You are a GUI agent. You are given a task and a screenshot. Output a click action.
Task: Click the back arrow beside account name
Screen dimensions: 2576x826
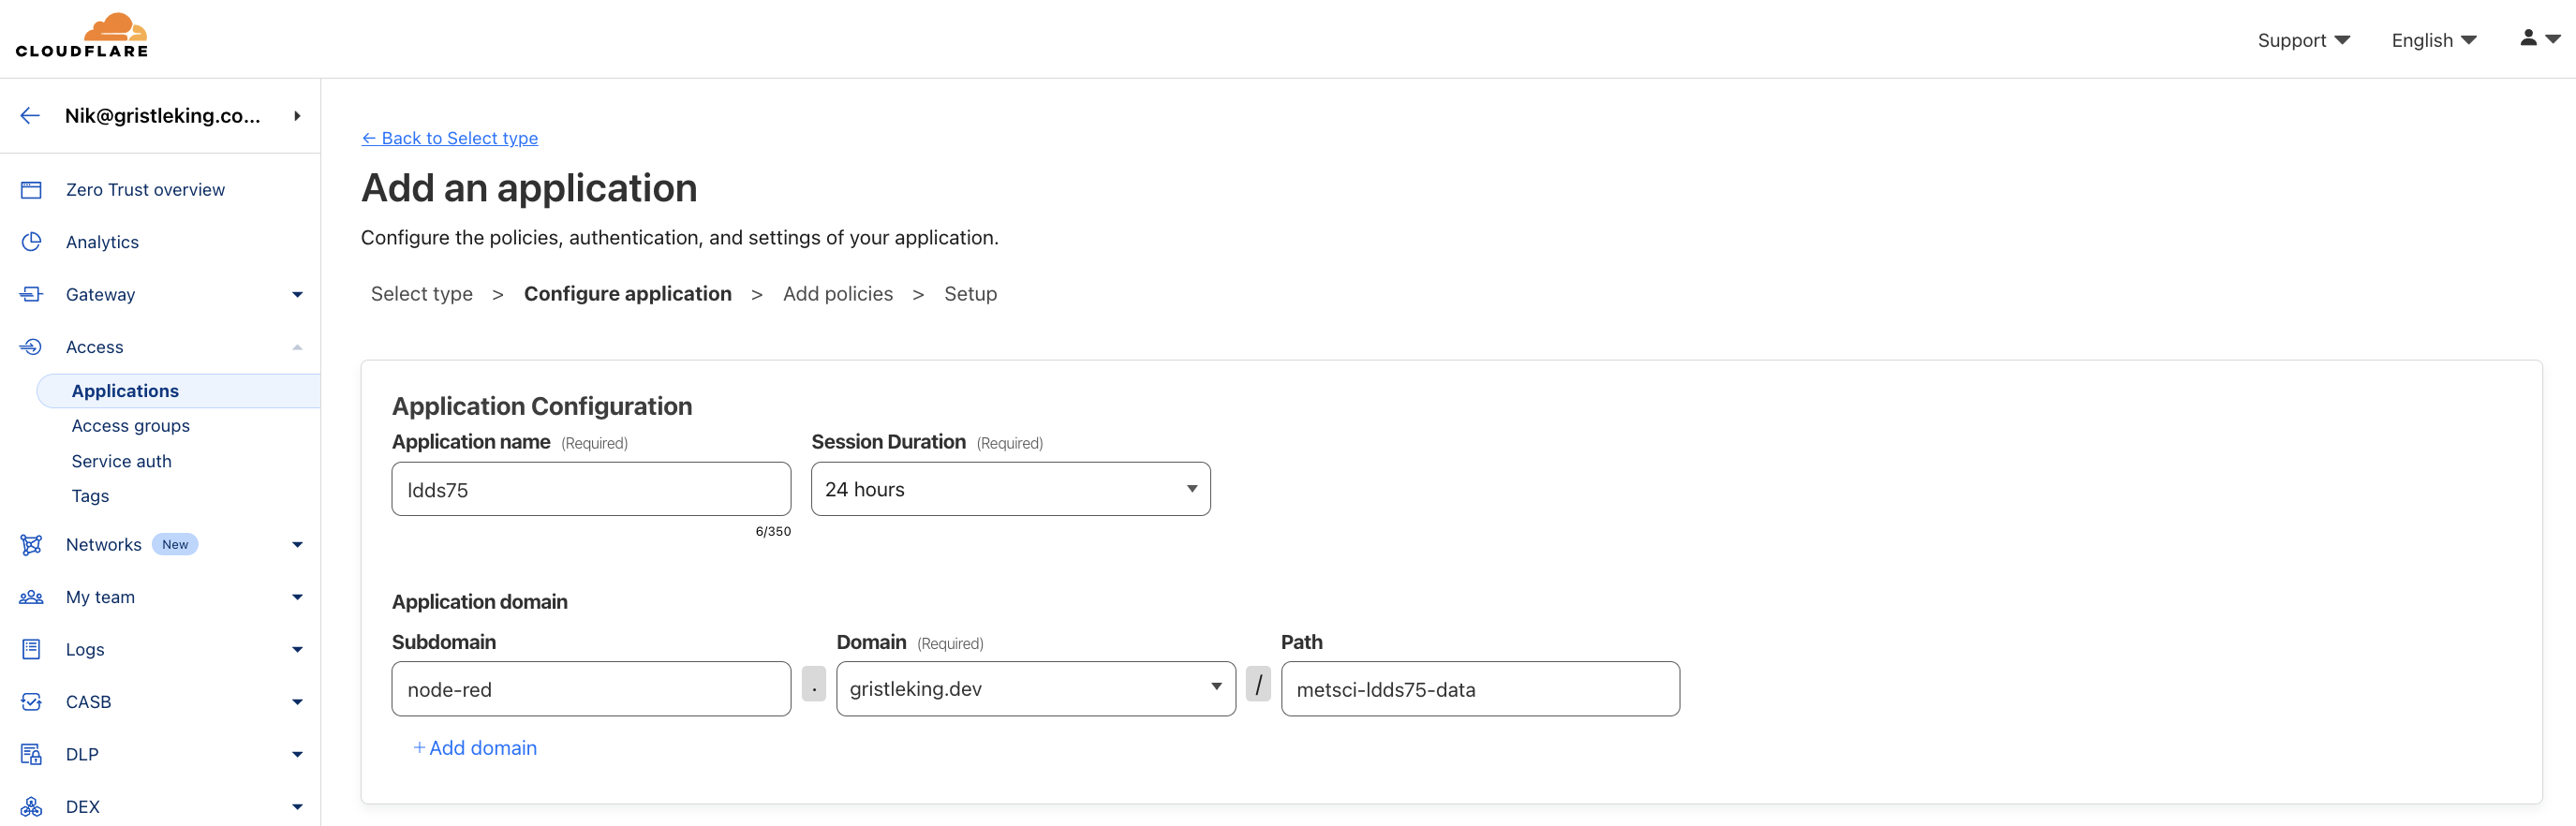point(30,116)
